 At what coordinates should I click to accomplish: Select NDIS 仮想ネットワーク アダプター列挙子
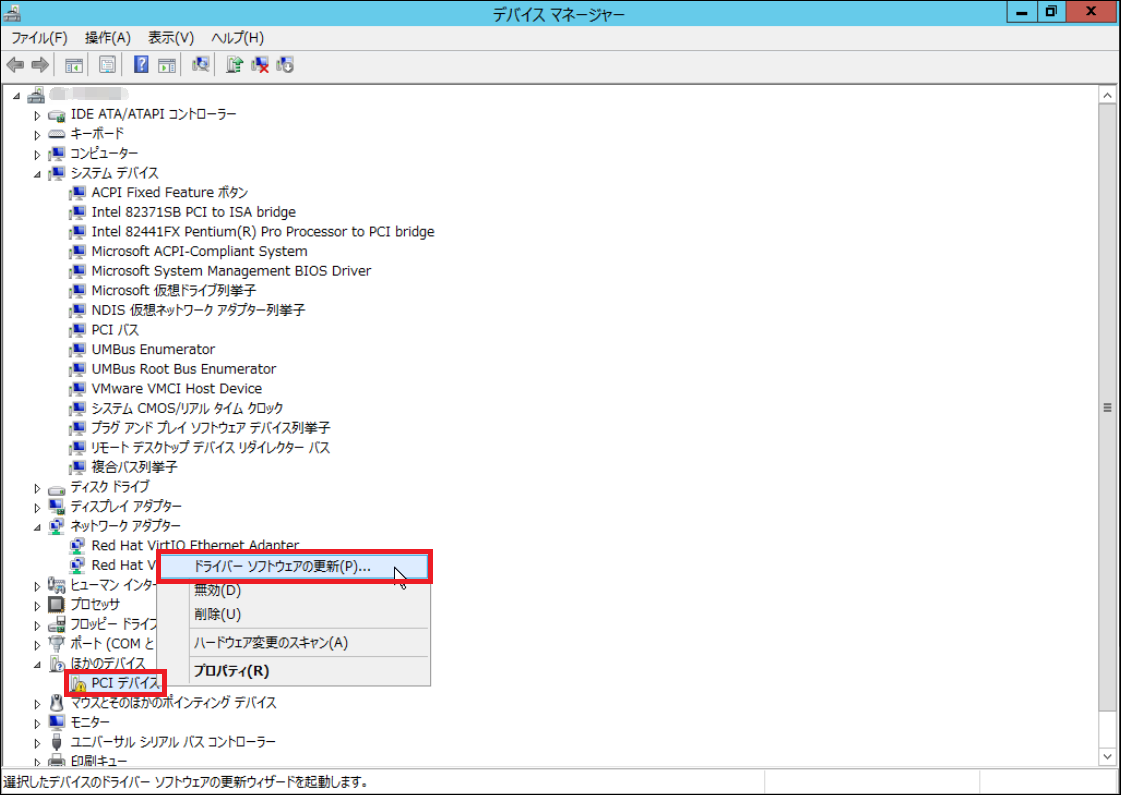point(198,310)
